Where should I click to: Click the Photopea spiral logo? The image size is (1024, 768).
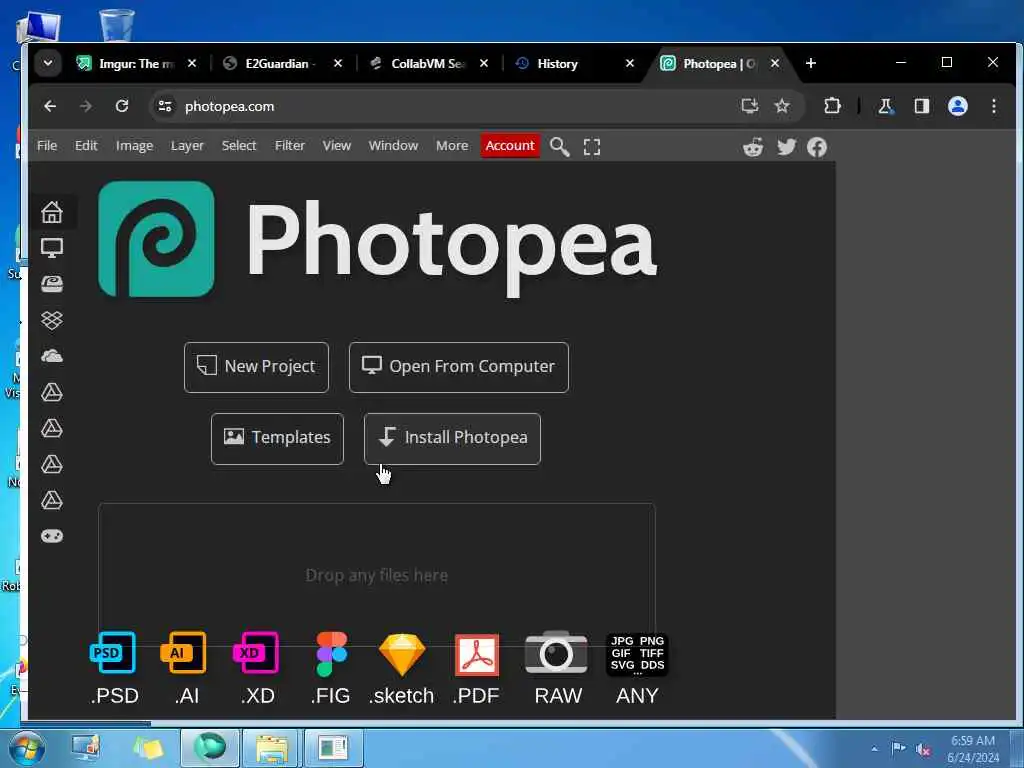click(156, 239)
